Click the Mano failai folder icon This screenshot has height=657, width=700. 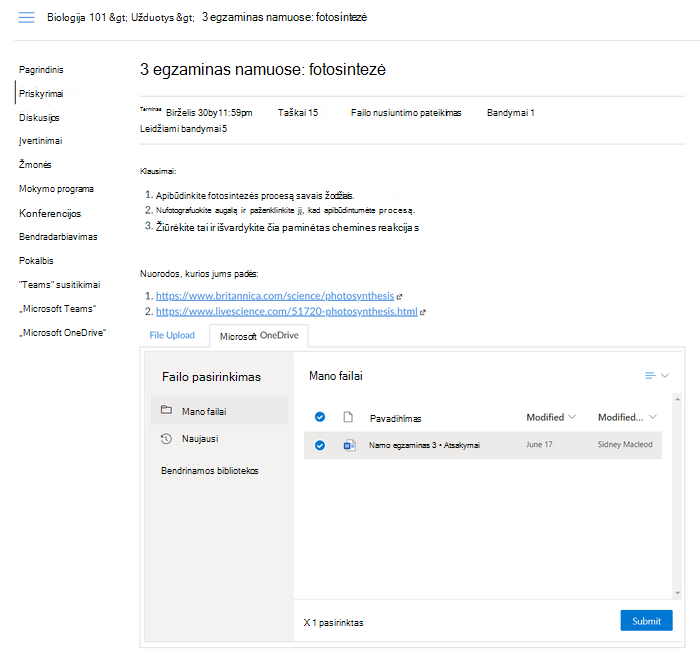point(166,410)
